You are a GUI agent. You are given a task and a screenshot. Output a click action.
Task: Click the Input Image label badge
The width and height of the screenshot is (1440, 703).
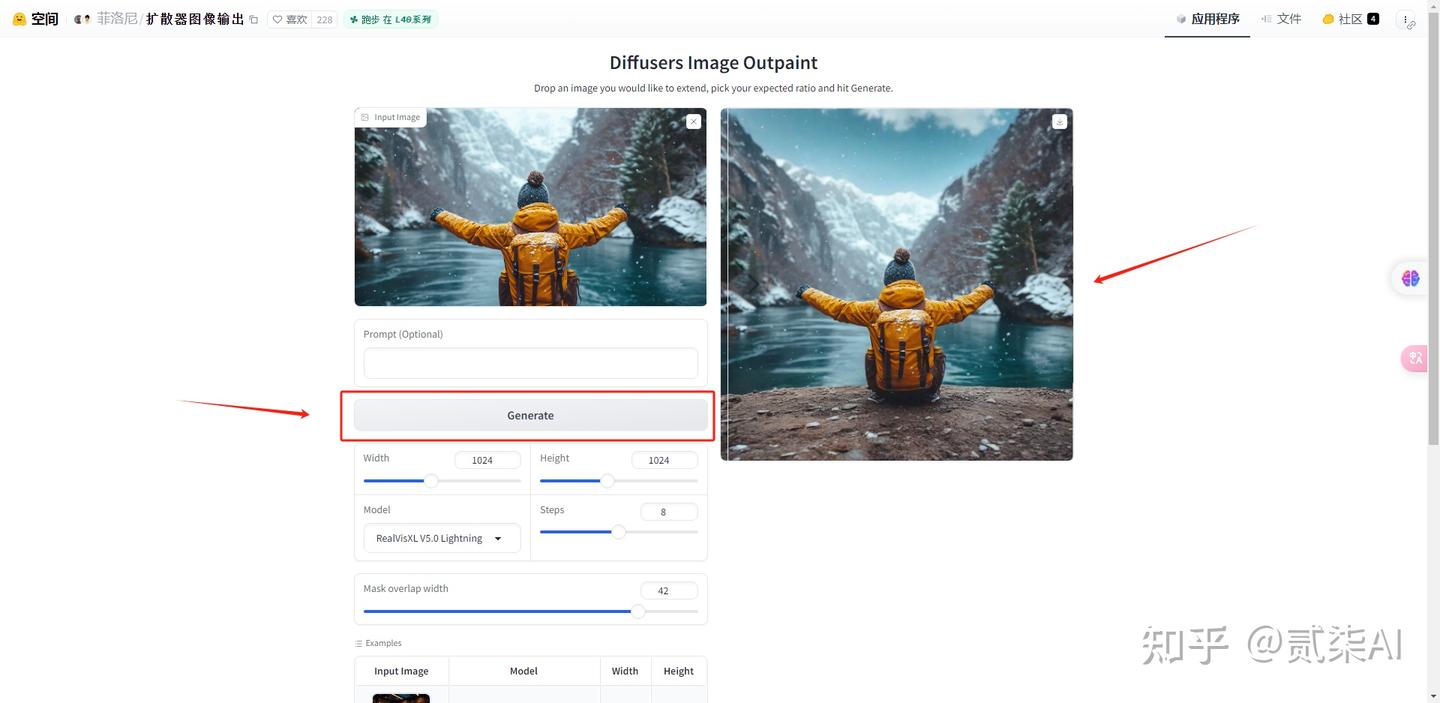(x=391, y=117)
